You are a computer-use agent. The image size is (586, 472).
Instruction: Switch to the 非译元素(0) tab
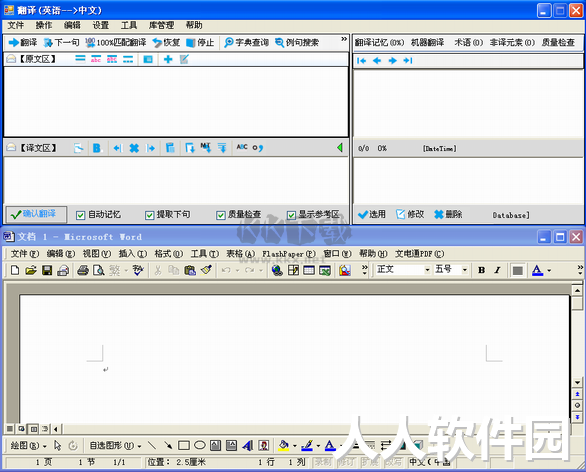[x=512, y=43]
